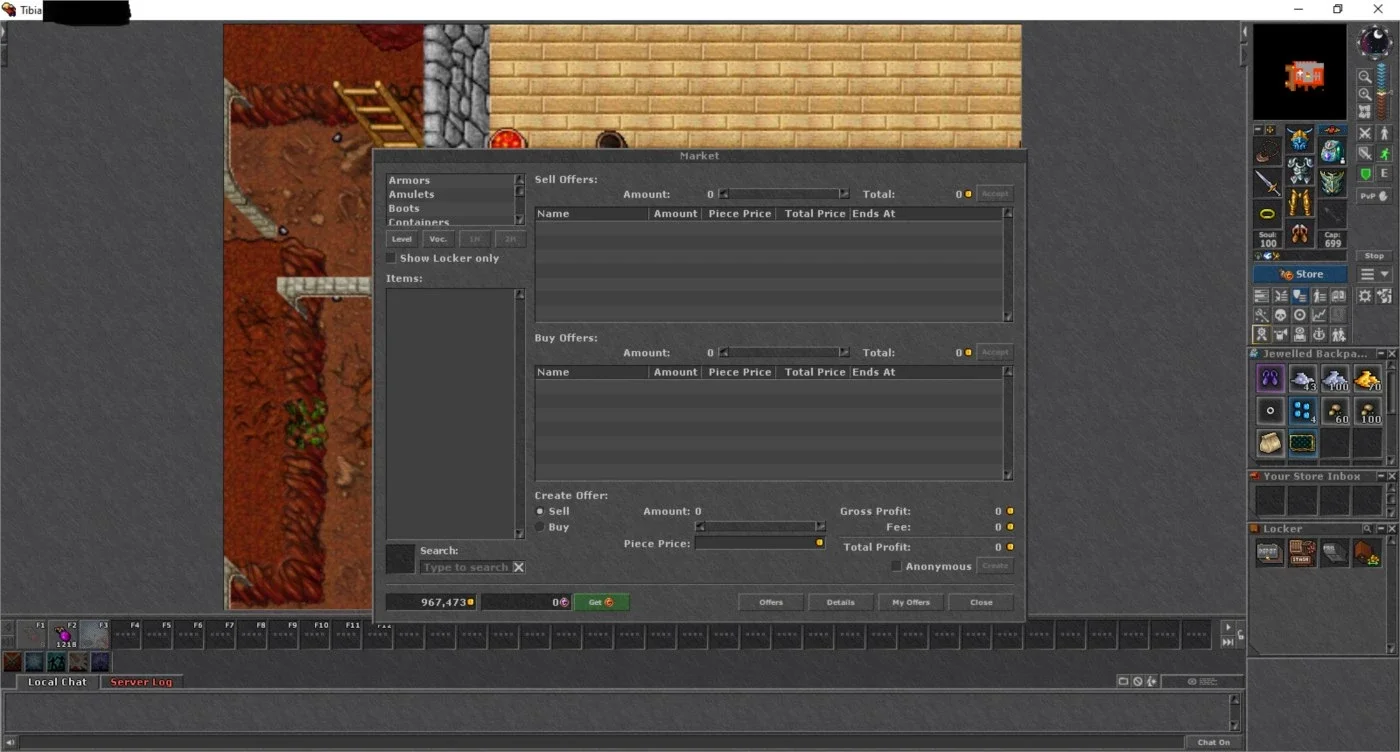Viewport: 1400px width, 752px height.
Task: Open the hamburger menu dropdown
Action: 1375,274
